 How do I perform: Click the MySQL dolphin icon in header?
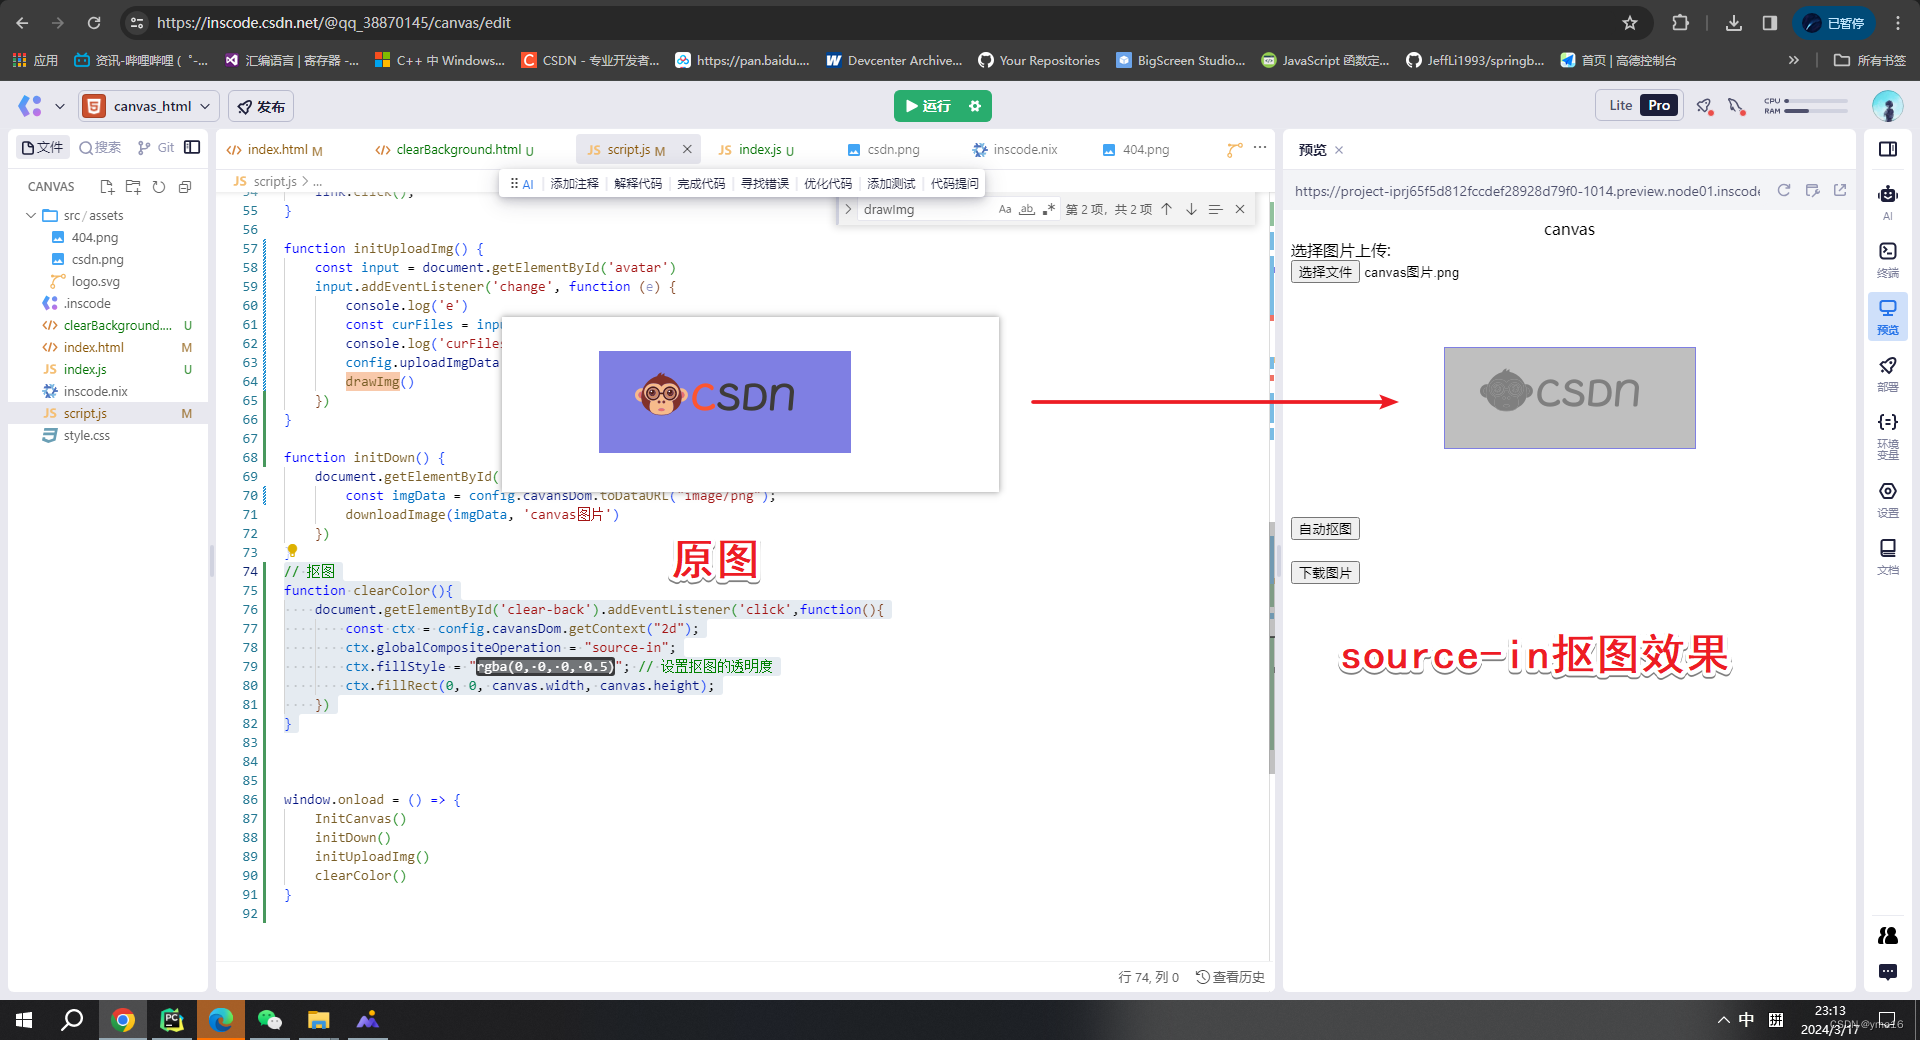tap(1737, 106)
